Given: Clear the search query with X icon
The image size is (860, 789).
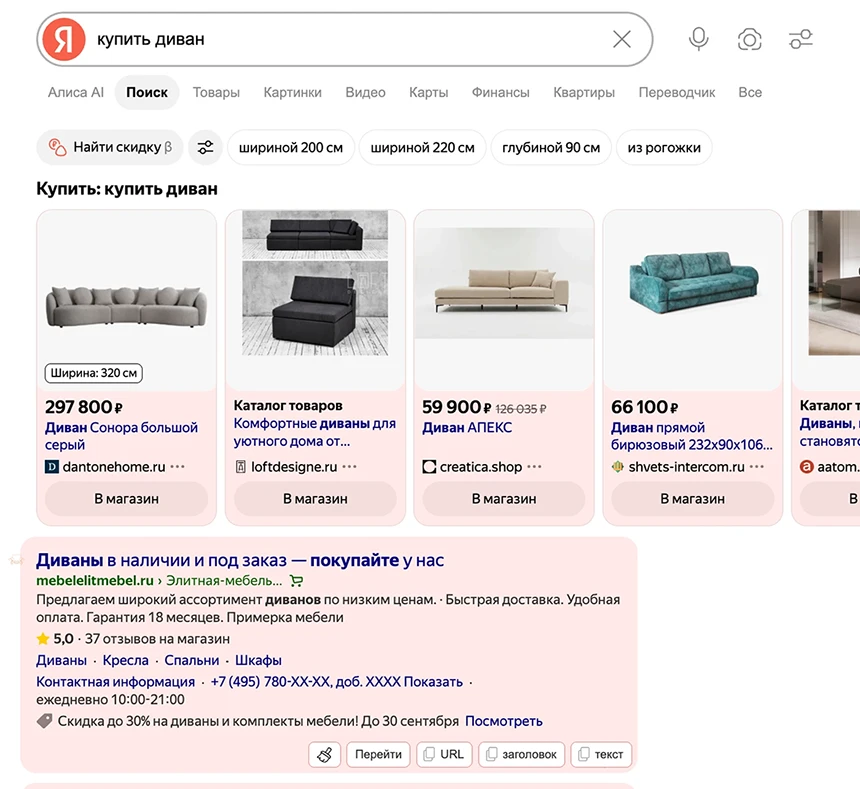Looking at the screenshot, I should tap(622, 39).
